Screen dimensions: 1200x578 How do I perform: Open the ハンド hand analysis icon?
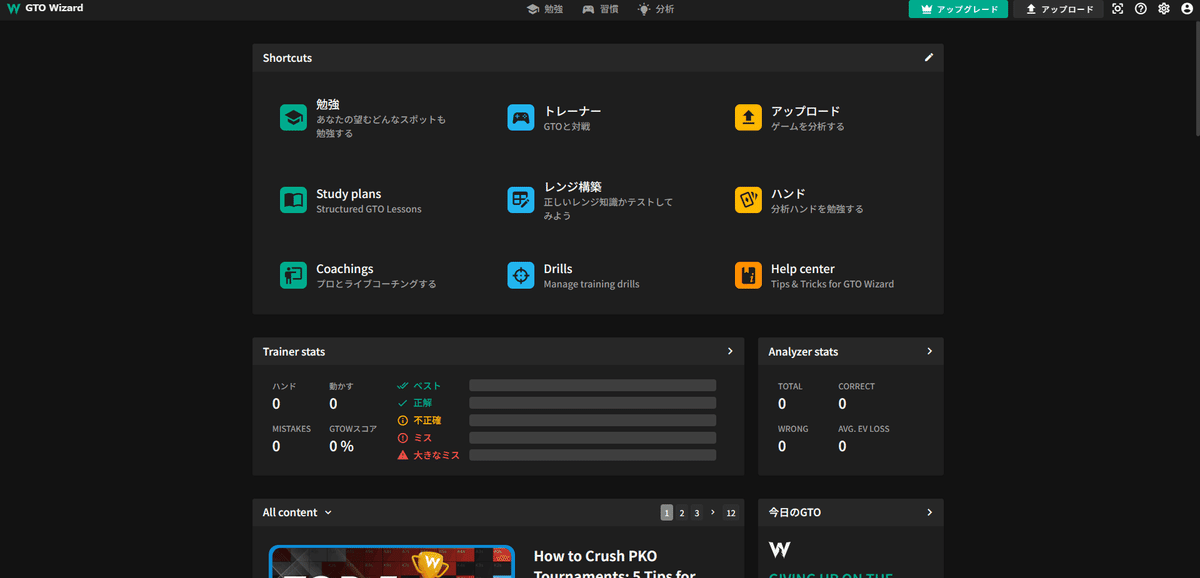pyautogui.click(x=748, y=200)
